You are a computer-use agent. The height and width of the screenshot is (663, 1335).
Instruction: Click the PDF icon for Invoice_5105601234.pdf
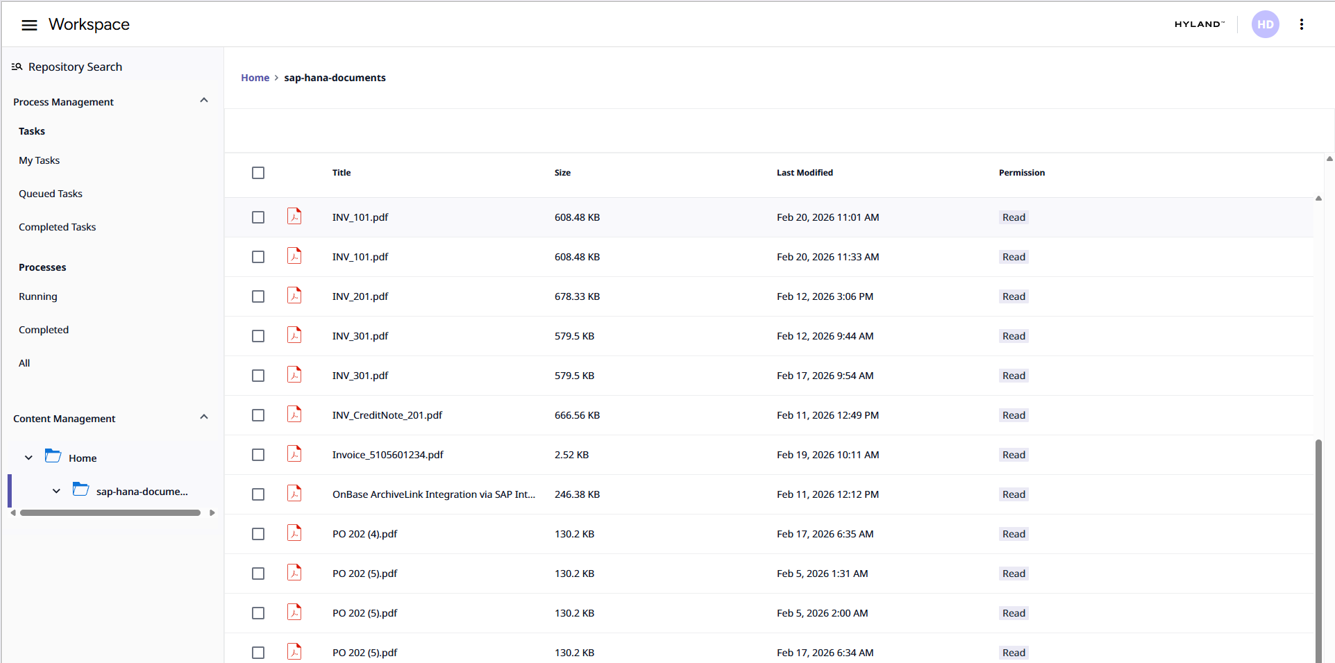click(294, 454)
